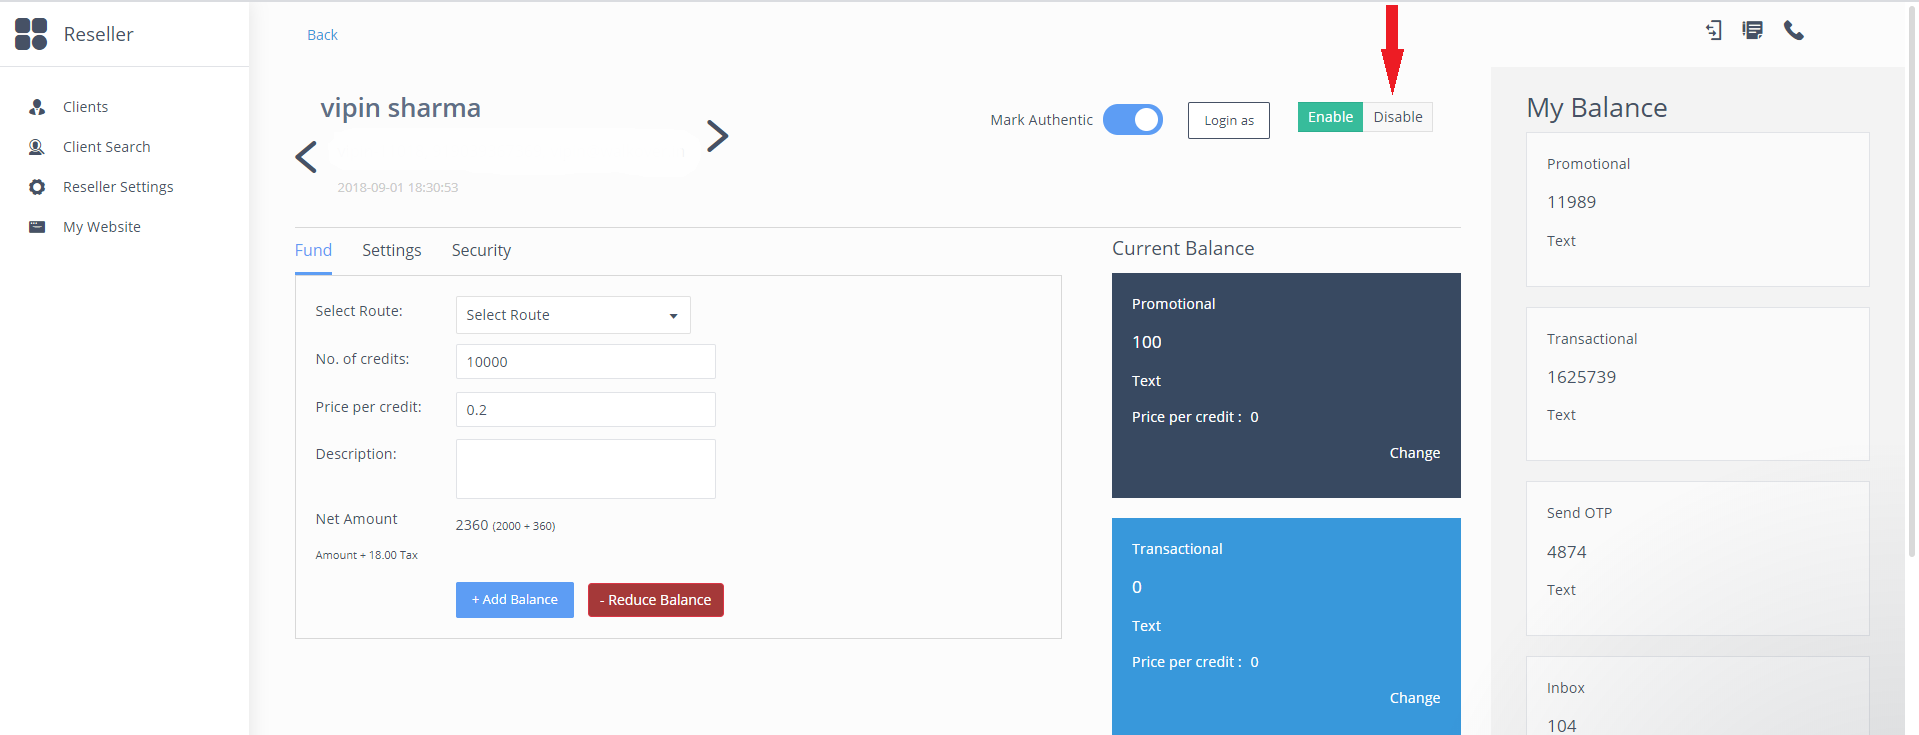Click the No. of credits field
This screenshot has width=1919, height=735.
coord(586,362)
